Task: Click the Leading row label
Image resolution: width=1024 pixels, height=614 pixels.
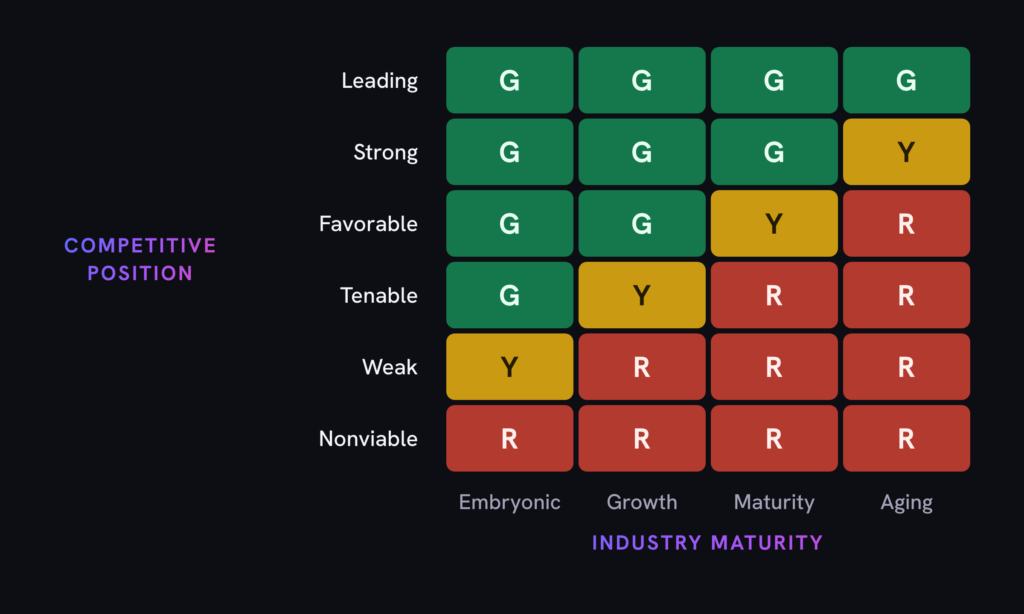Action: (x=379, y=81)
